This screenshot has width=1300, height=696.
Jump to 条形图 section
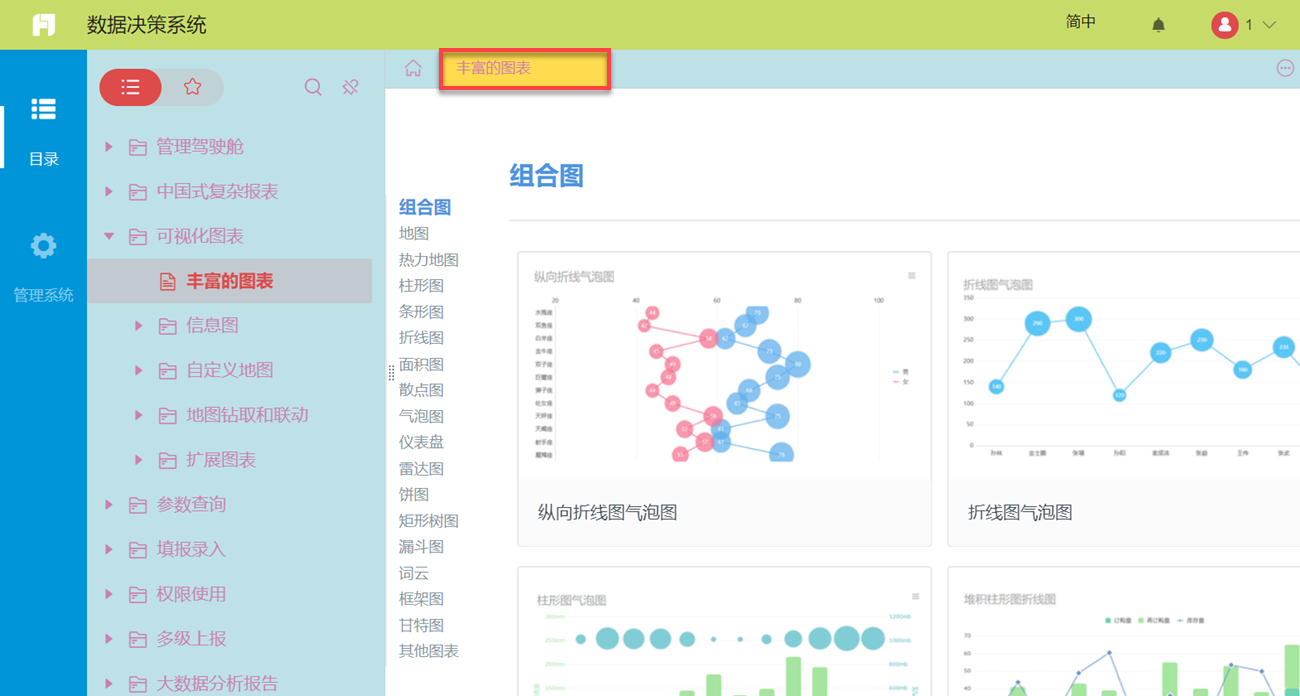coord(421,312)
